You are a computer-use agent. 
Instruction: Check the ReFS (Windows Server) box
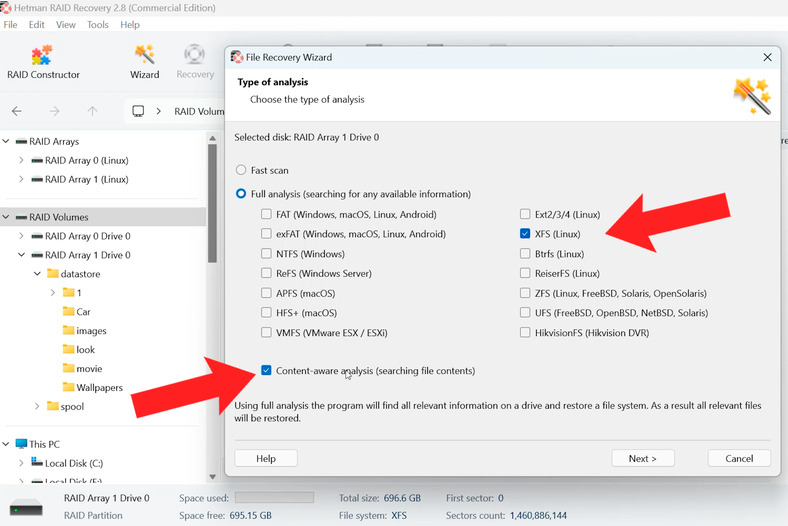(x=266, y=273)
